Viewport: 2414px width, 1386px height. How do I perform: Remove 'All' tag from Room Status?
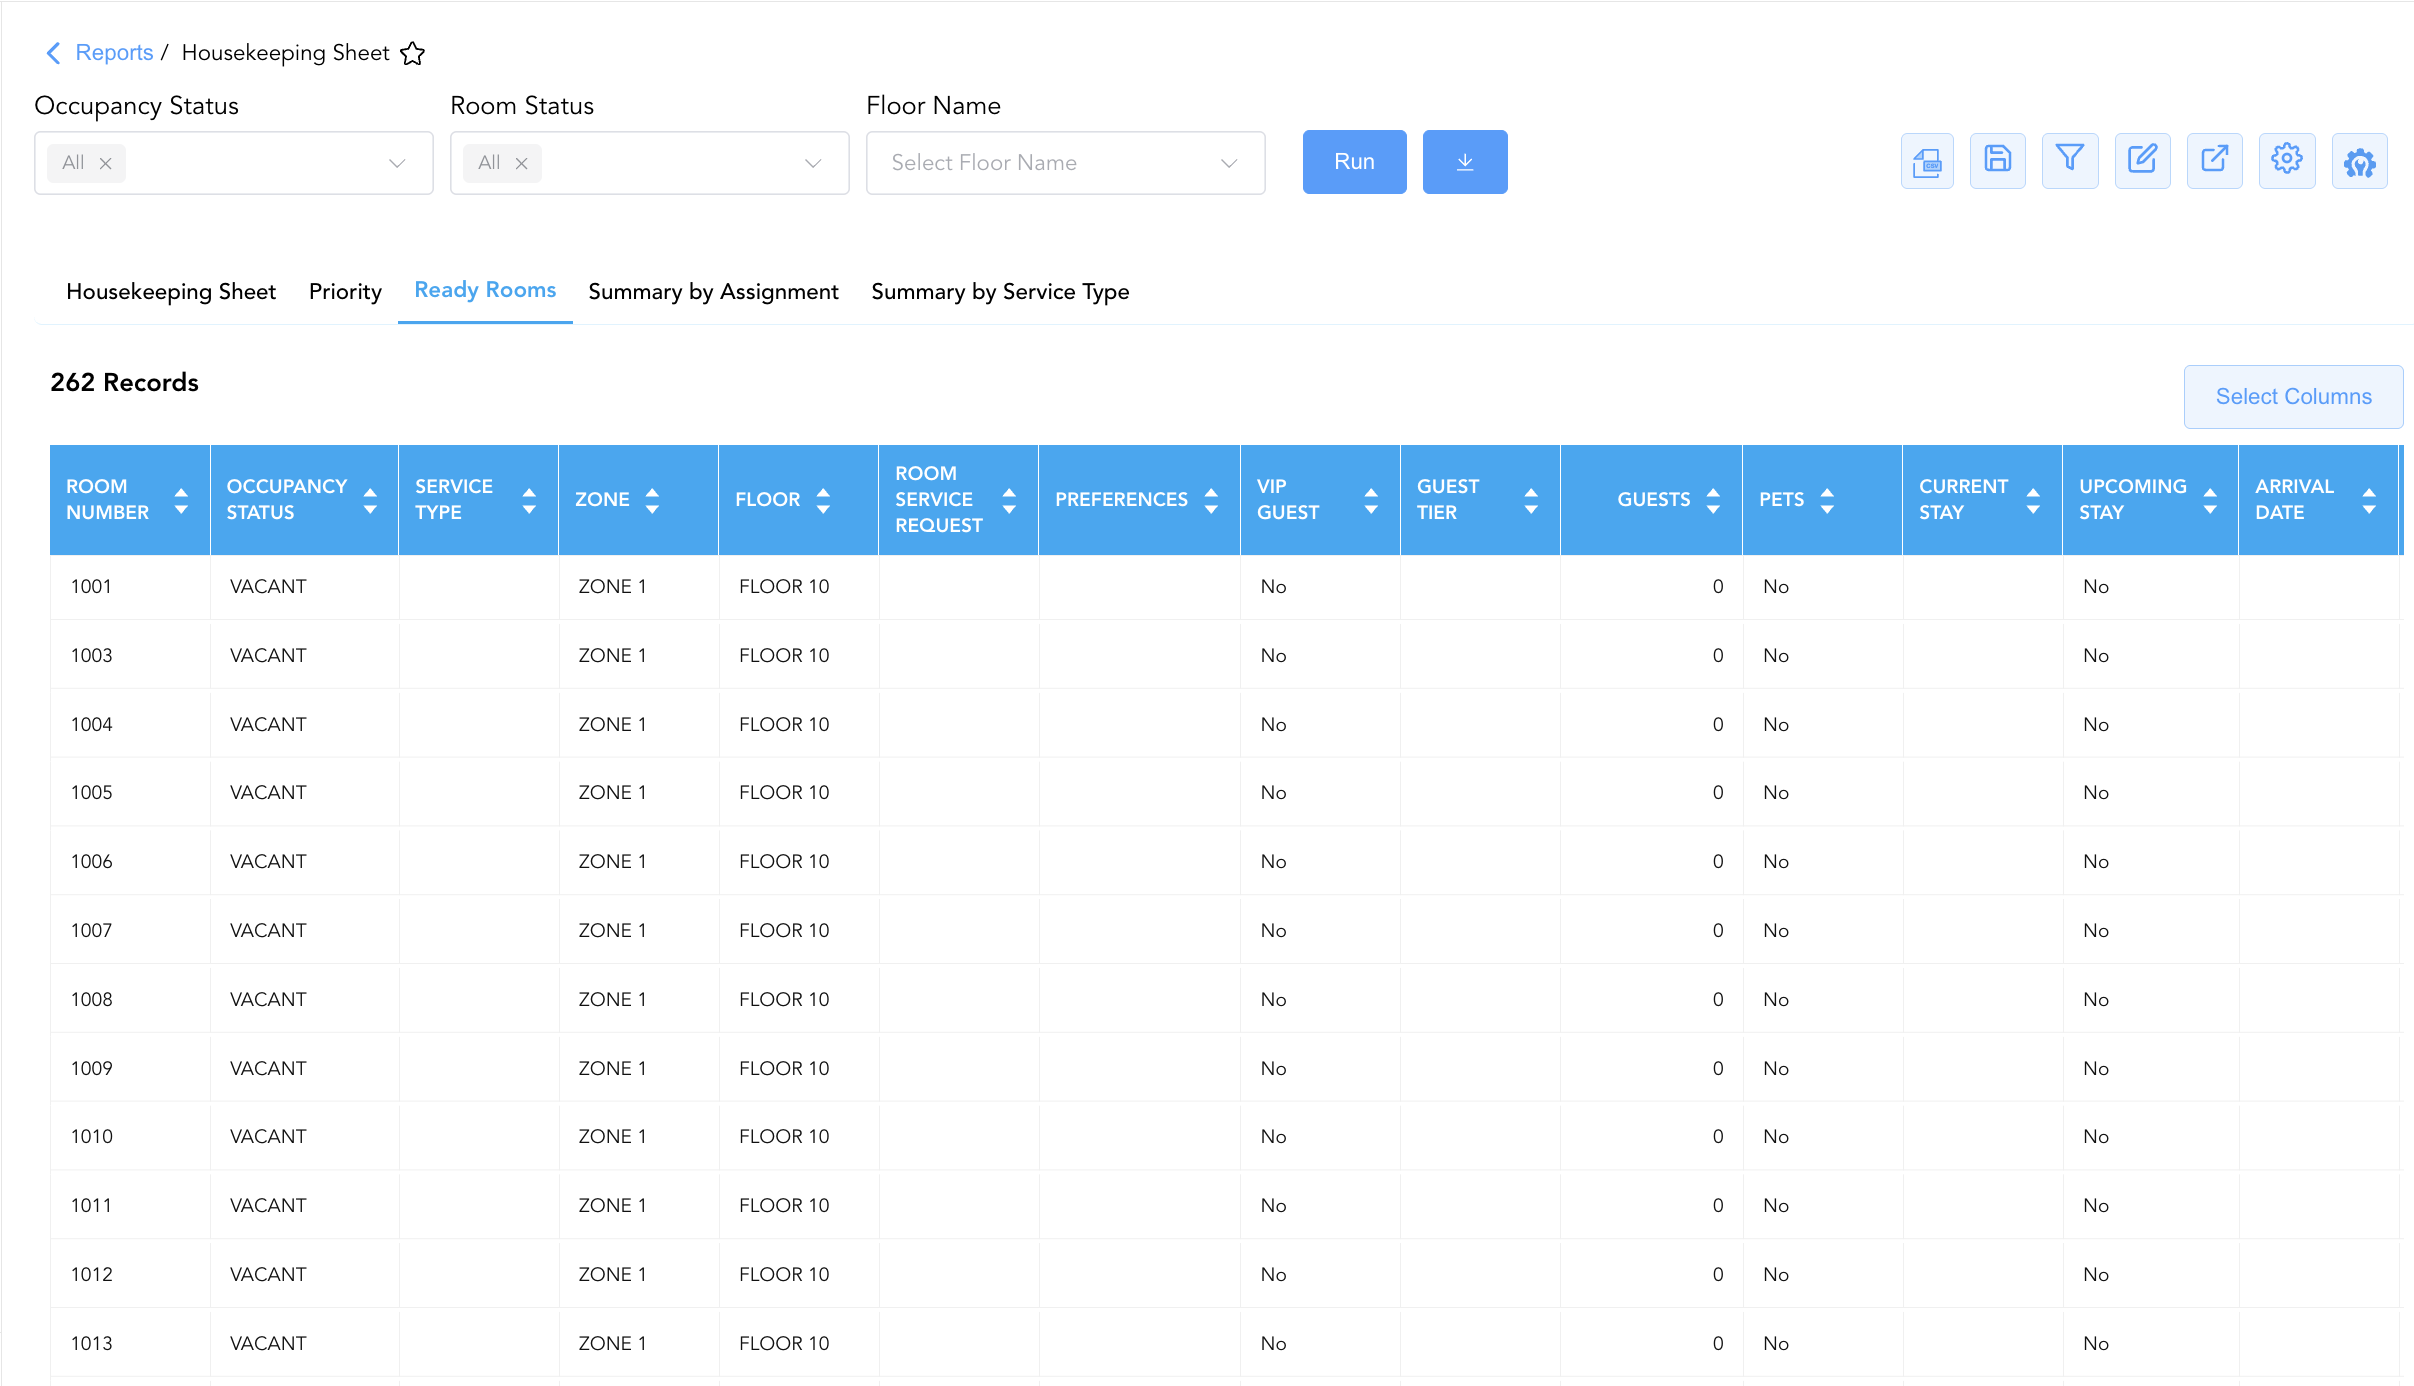[521, 163]
